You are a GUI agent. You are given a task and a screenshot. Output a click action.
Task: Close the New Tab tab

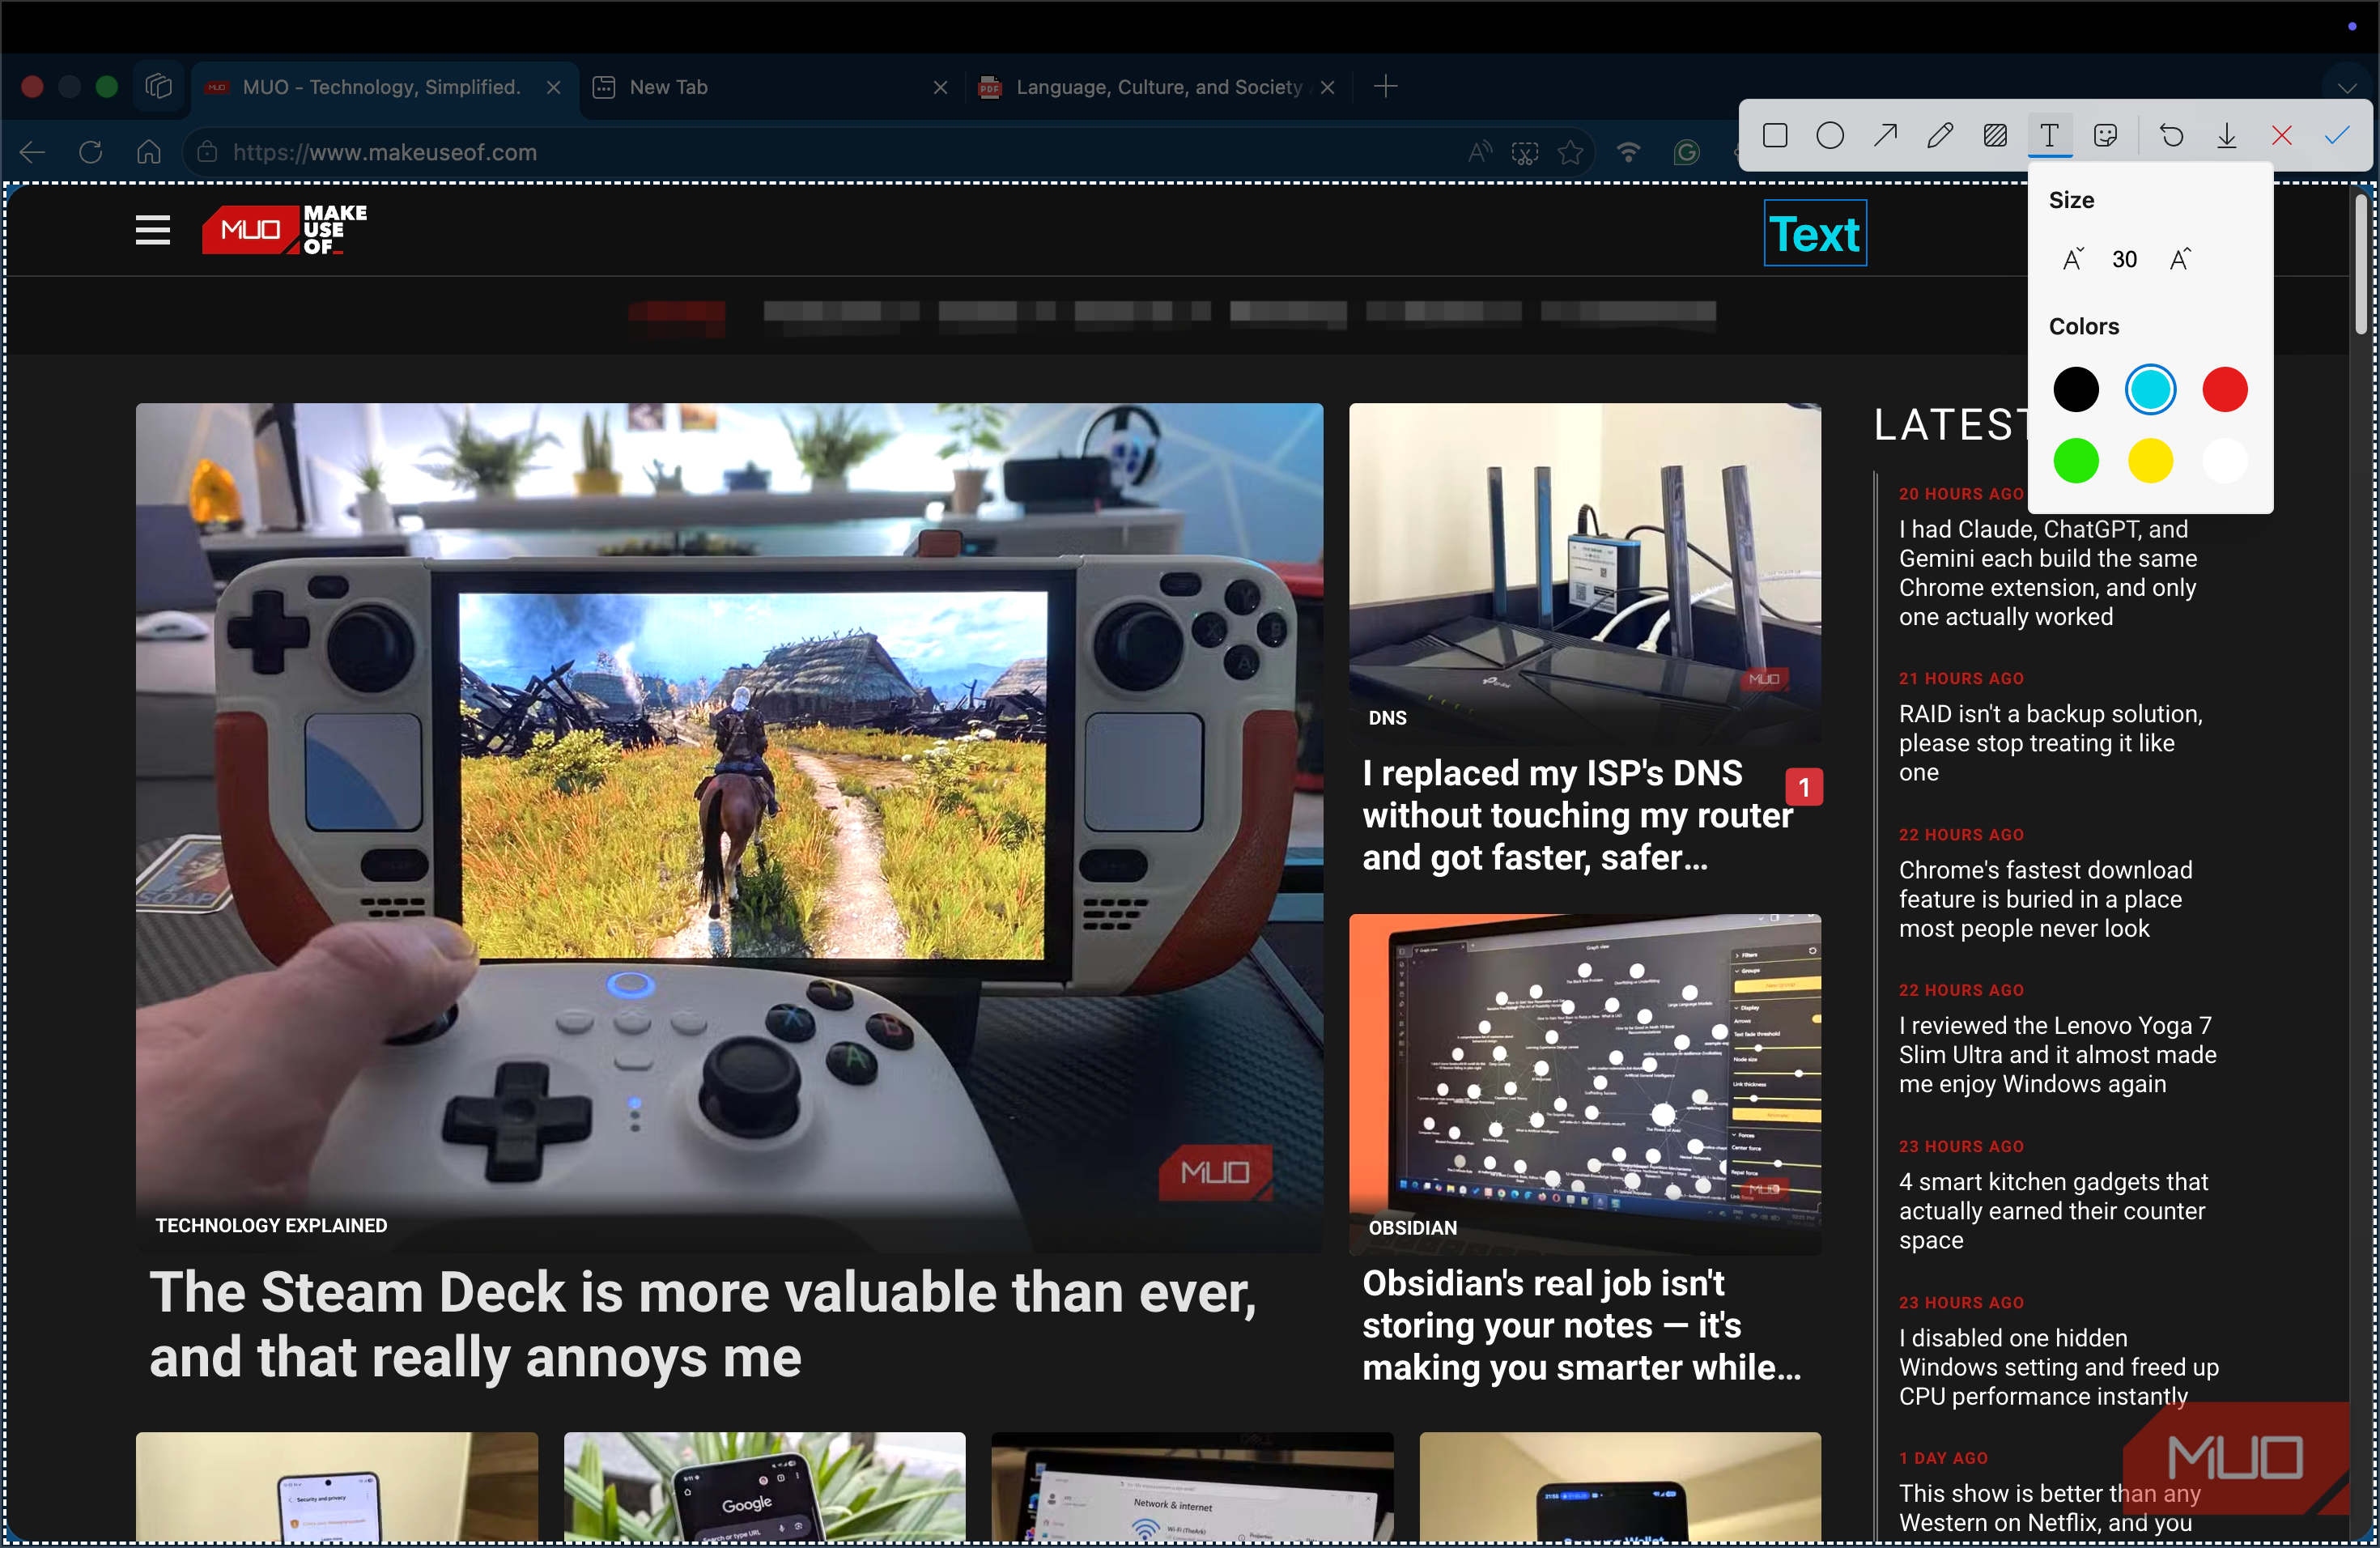[x=940, y=88]
